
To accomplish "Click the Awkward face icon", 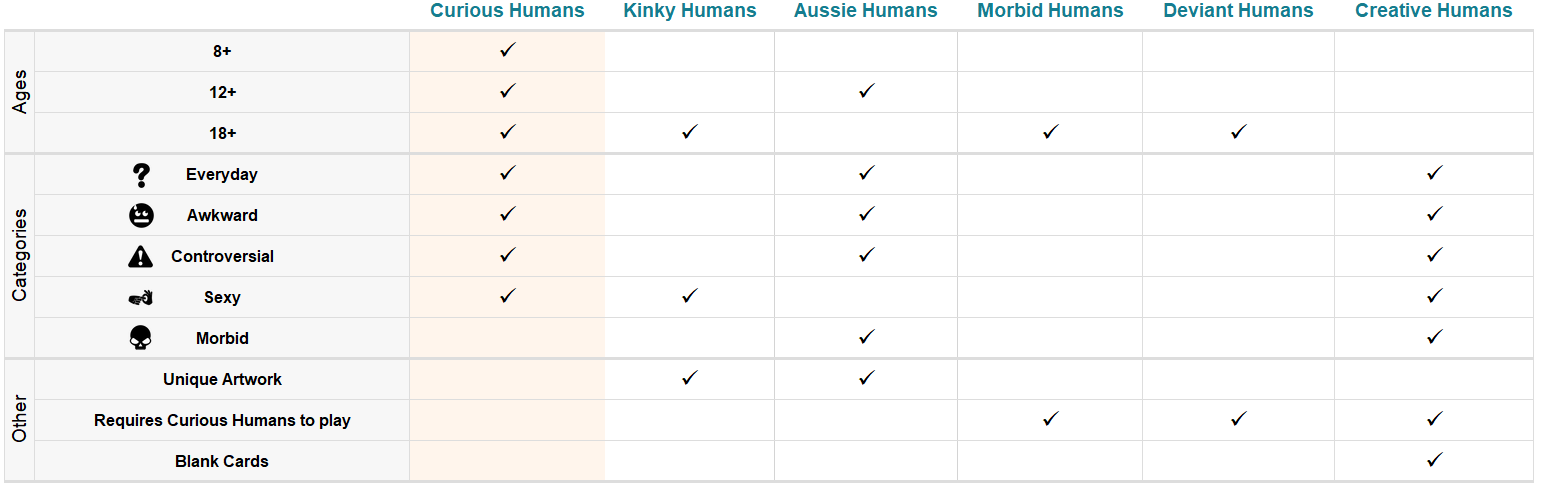I will (x=141, y=216).
